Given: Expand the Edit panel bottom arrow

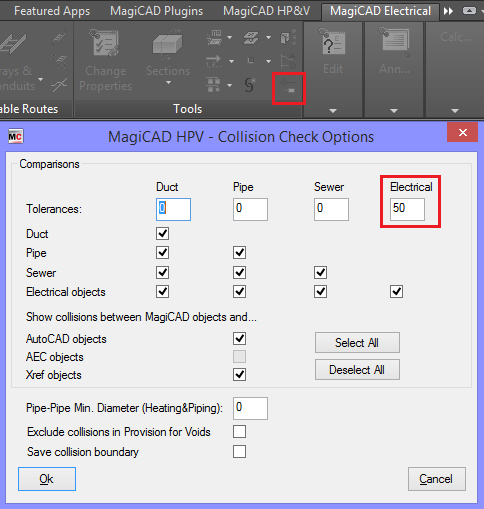Looking at the screenshot, I should click(x=333, y=111).
